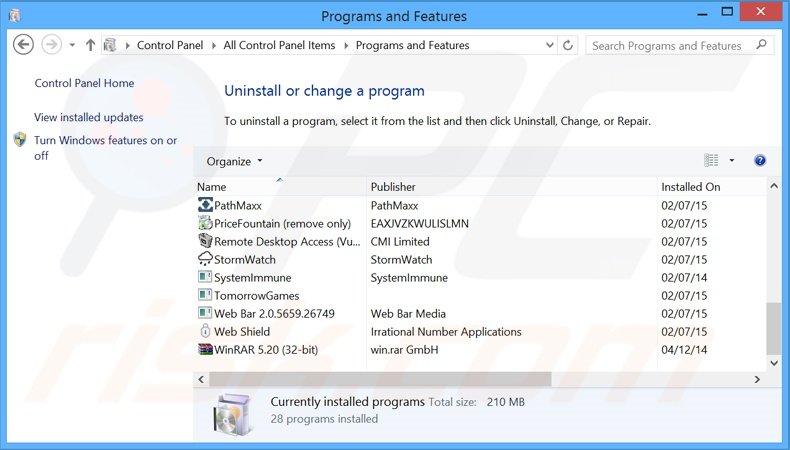The image size is (790, 450).
Task: Select the StormWatch cloud icon
Action: (205, 259)
